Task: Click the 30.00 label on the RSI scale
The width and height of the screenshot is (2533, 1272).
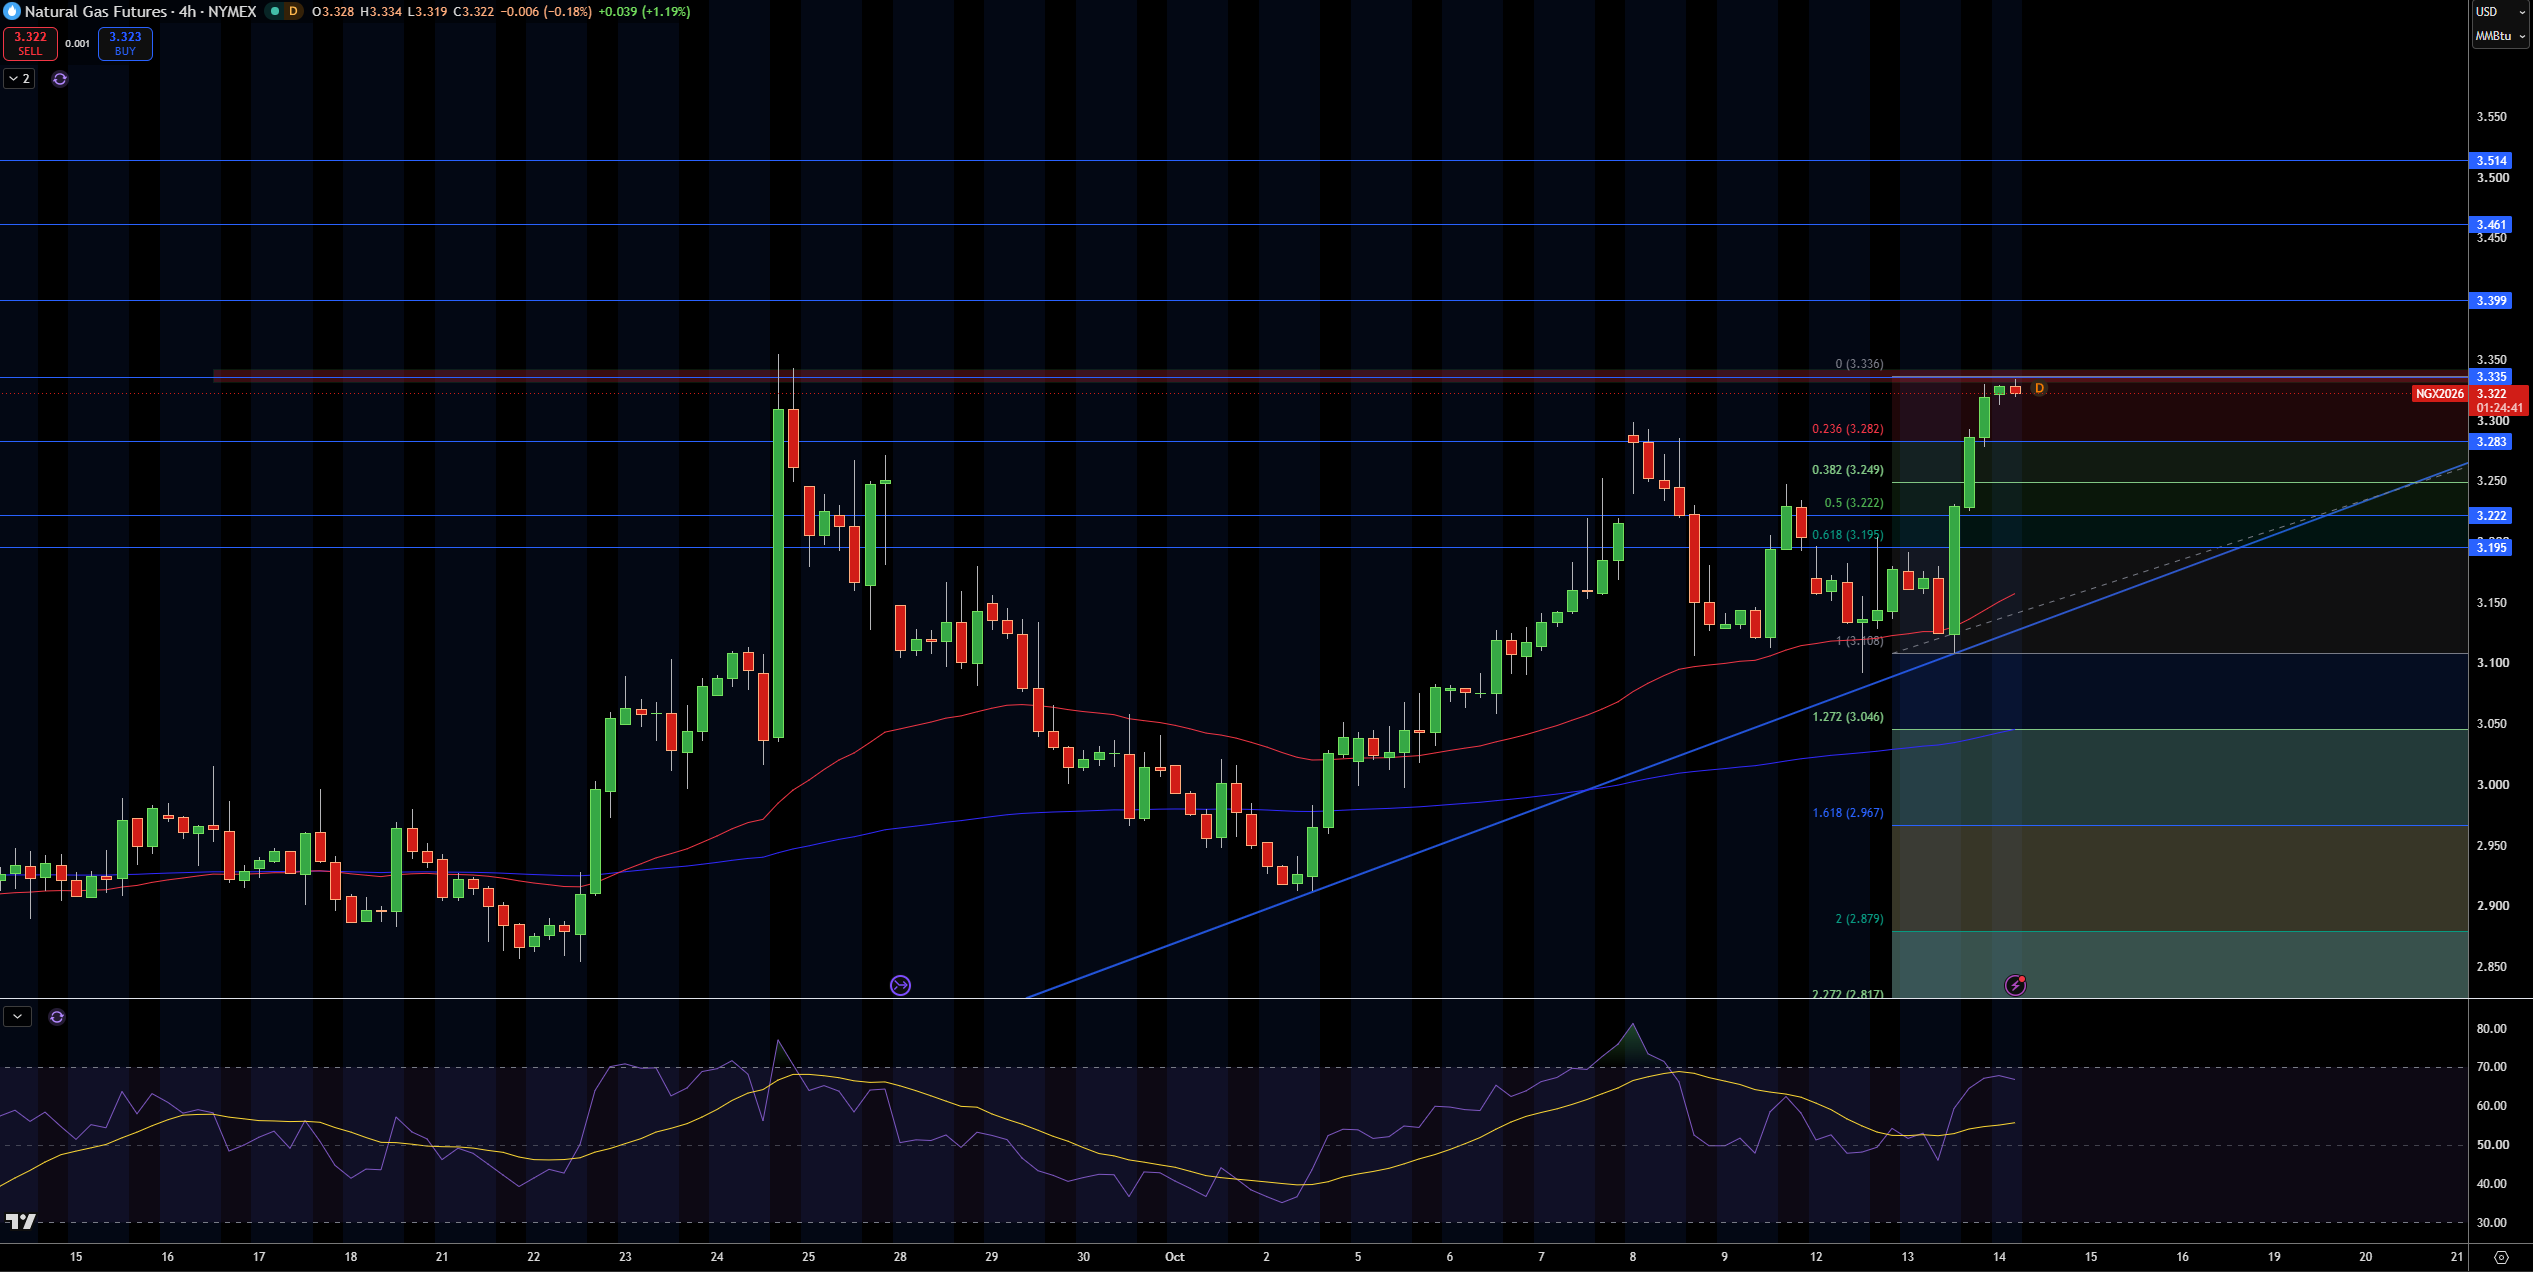Action: coord(2491,1223)
